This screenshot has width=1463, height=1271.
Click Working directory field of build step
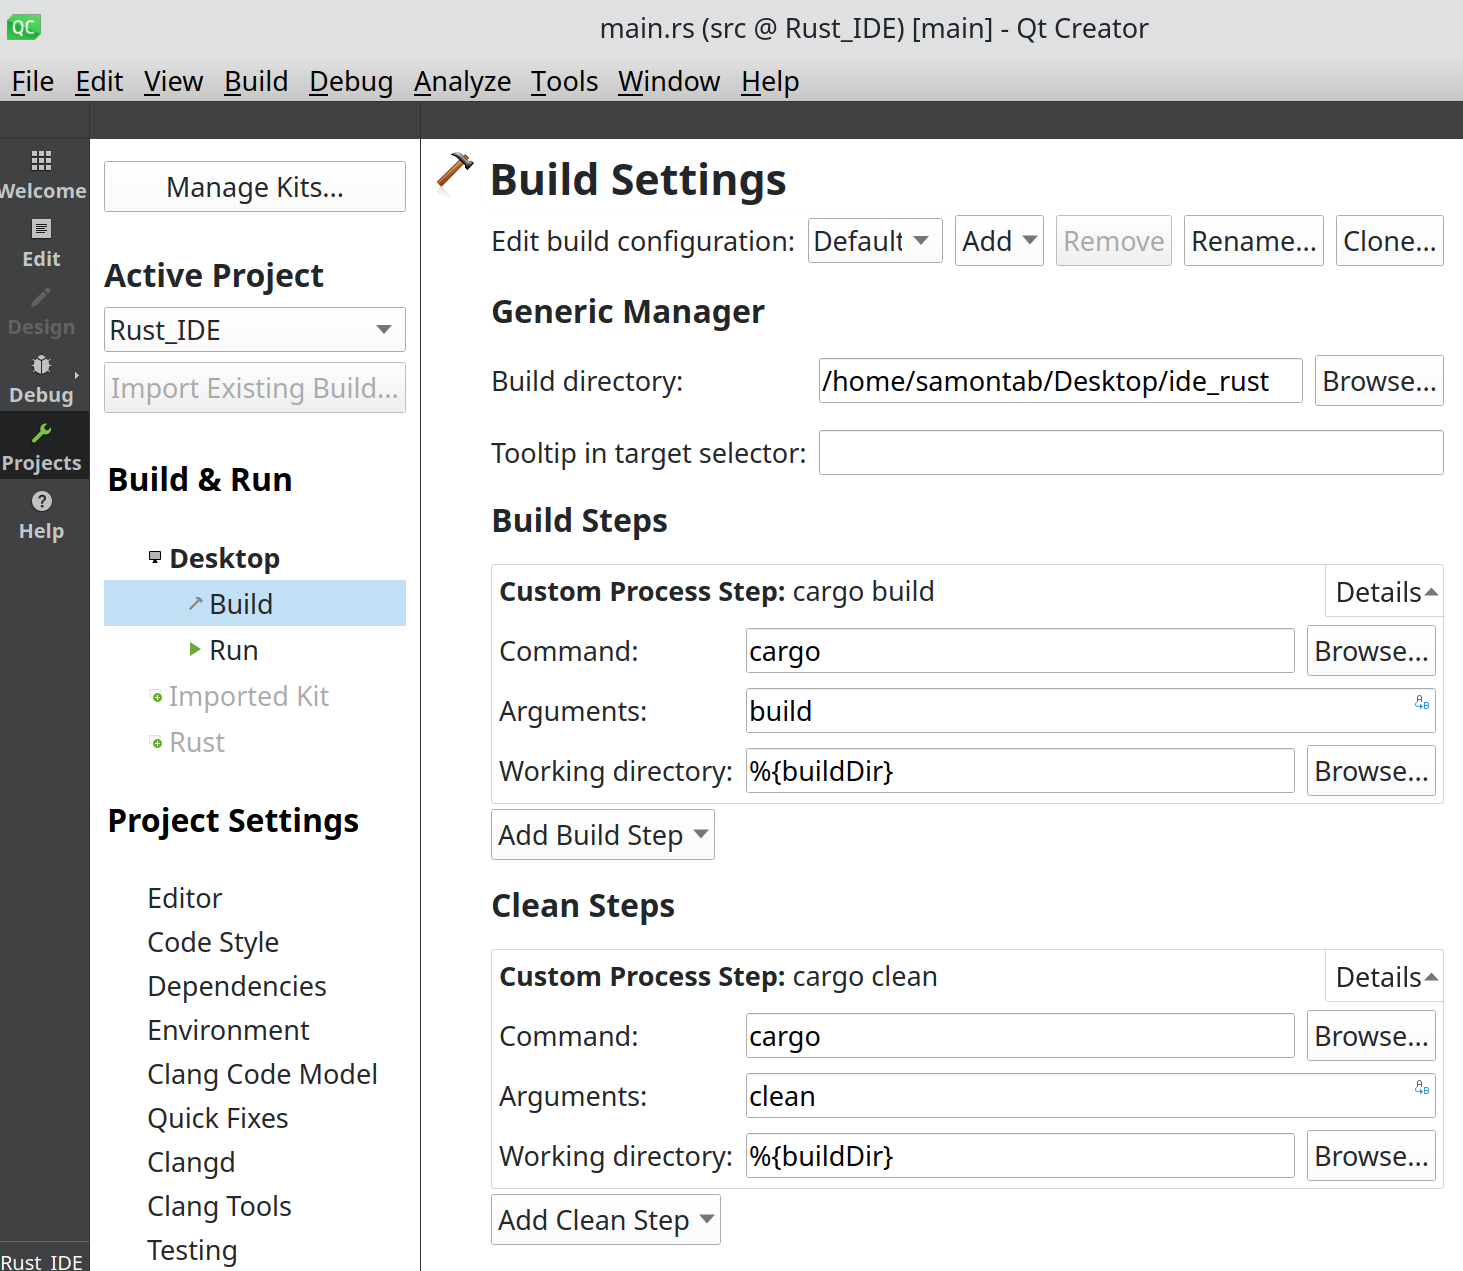pyautogui.click(x=1020, y=771)
